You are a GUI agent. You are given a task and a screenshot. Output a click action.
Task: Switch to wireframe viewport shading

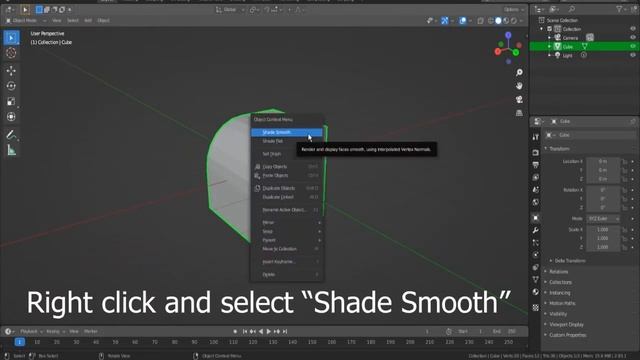point(491,20)
